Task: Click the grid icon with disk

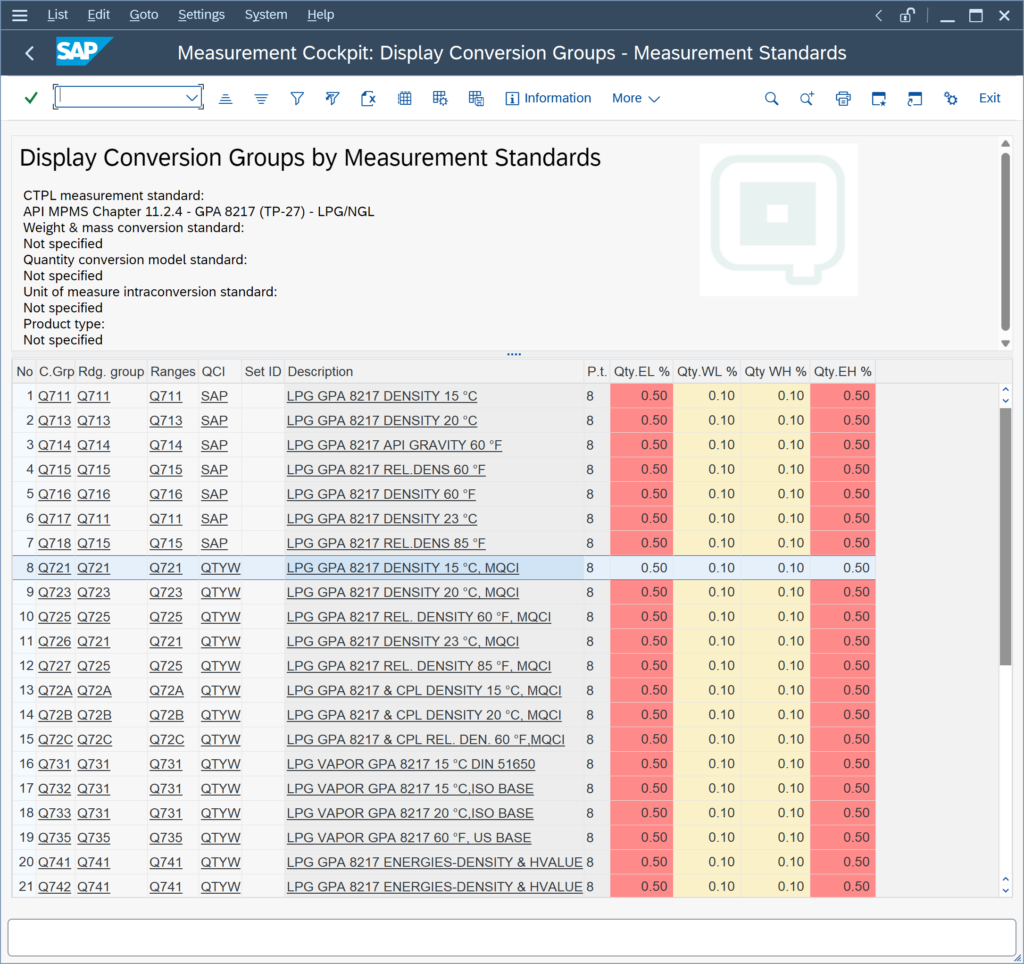Action: [476, 99]
